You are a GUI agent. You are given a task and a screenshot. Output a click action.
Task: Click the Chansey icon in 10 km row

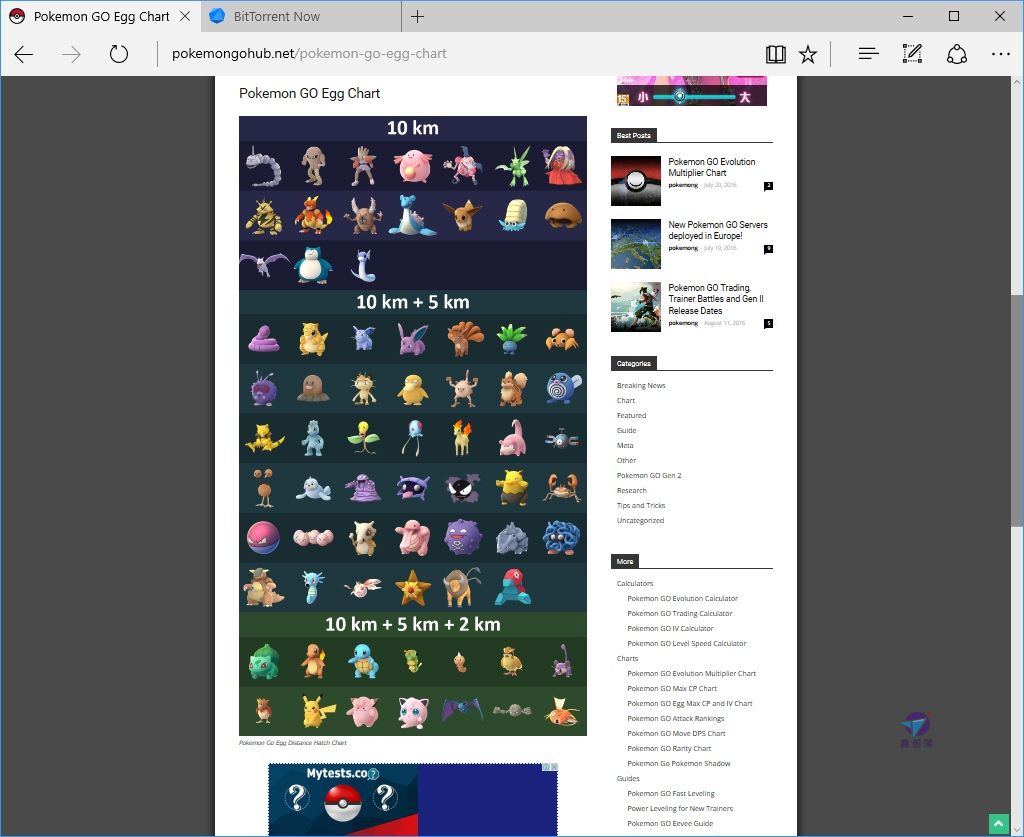(413, 166)
